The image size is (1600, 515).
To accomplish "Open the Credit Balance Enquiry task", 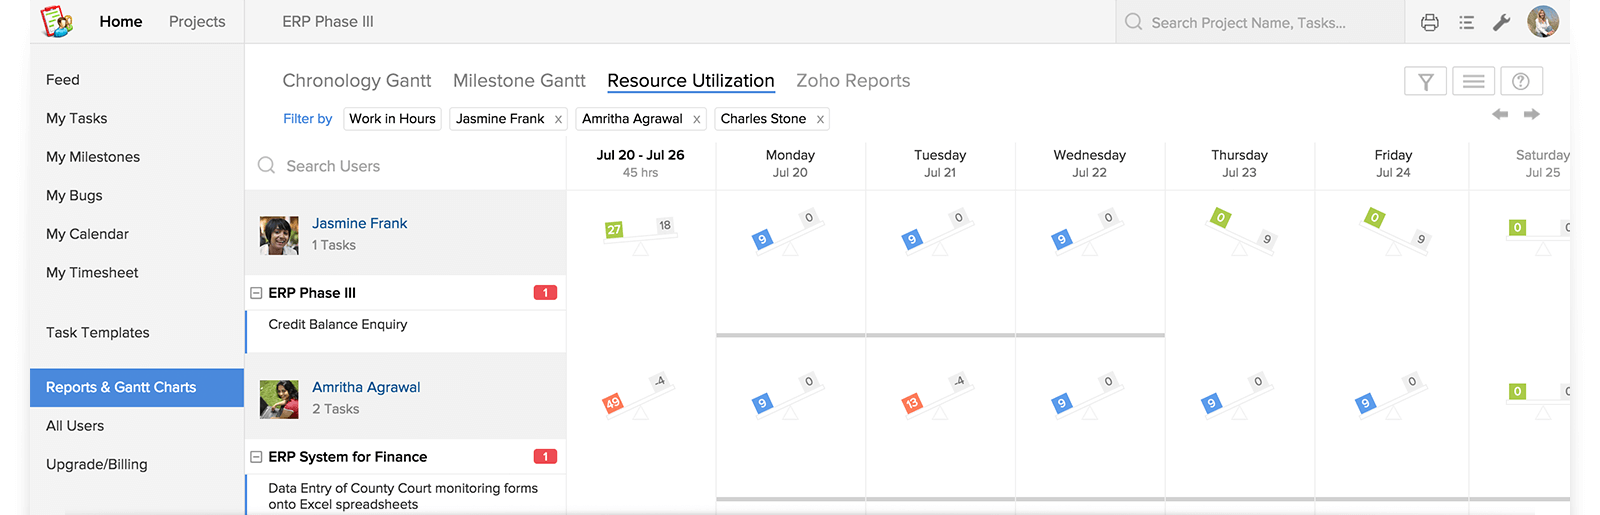I will pos(338,324).
